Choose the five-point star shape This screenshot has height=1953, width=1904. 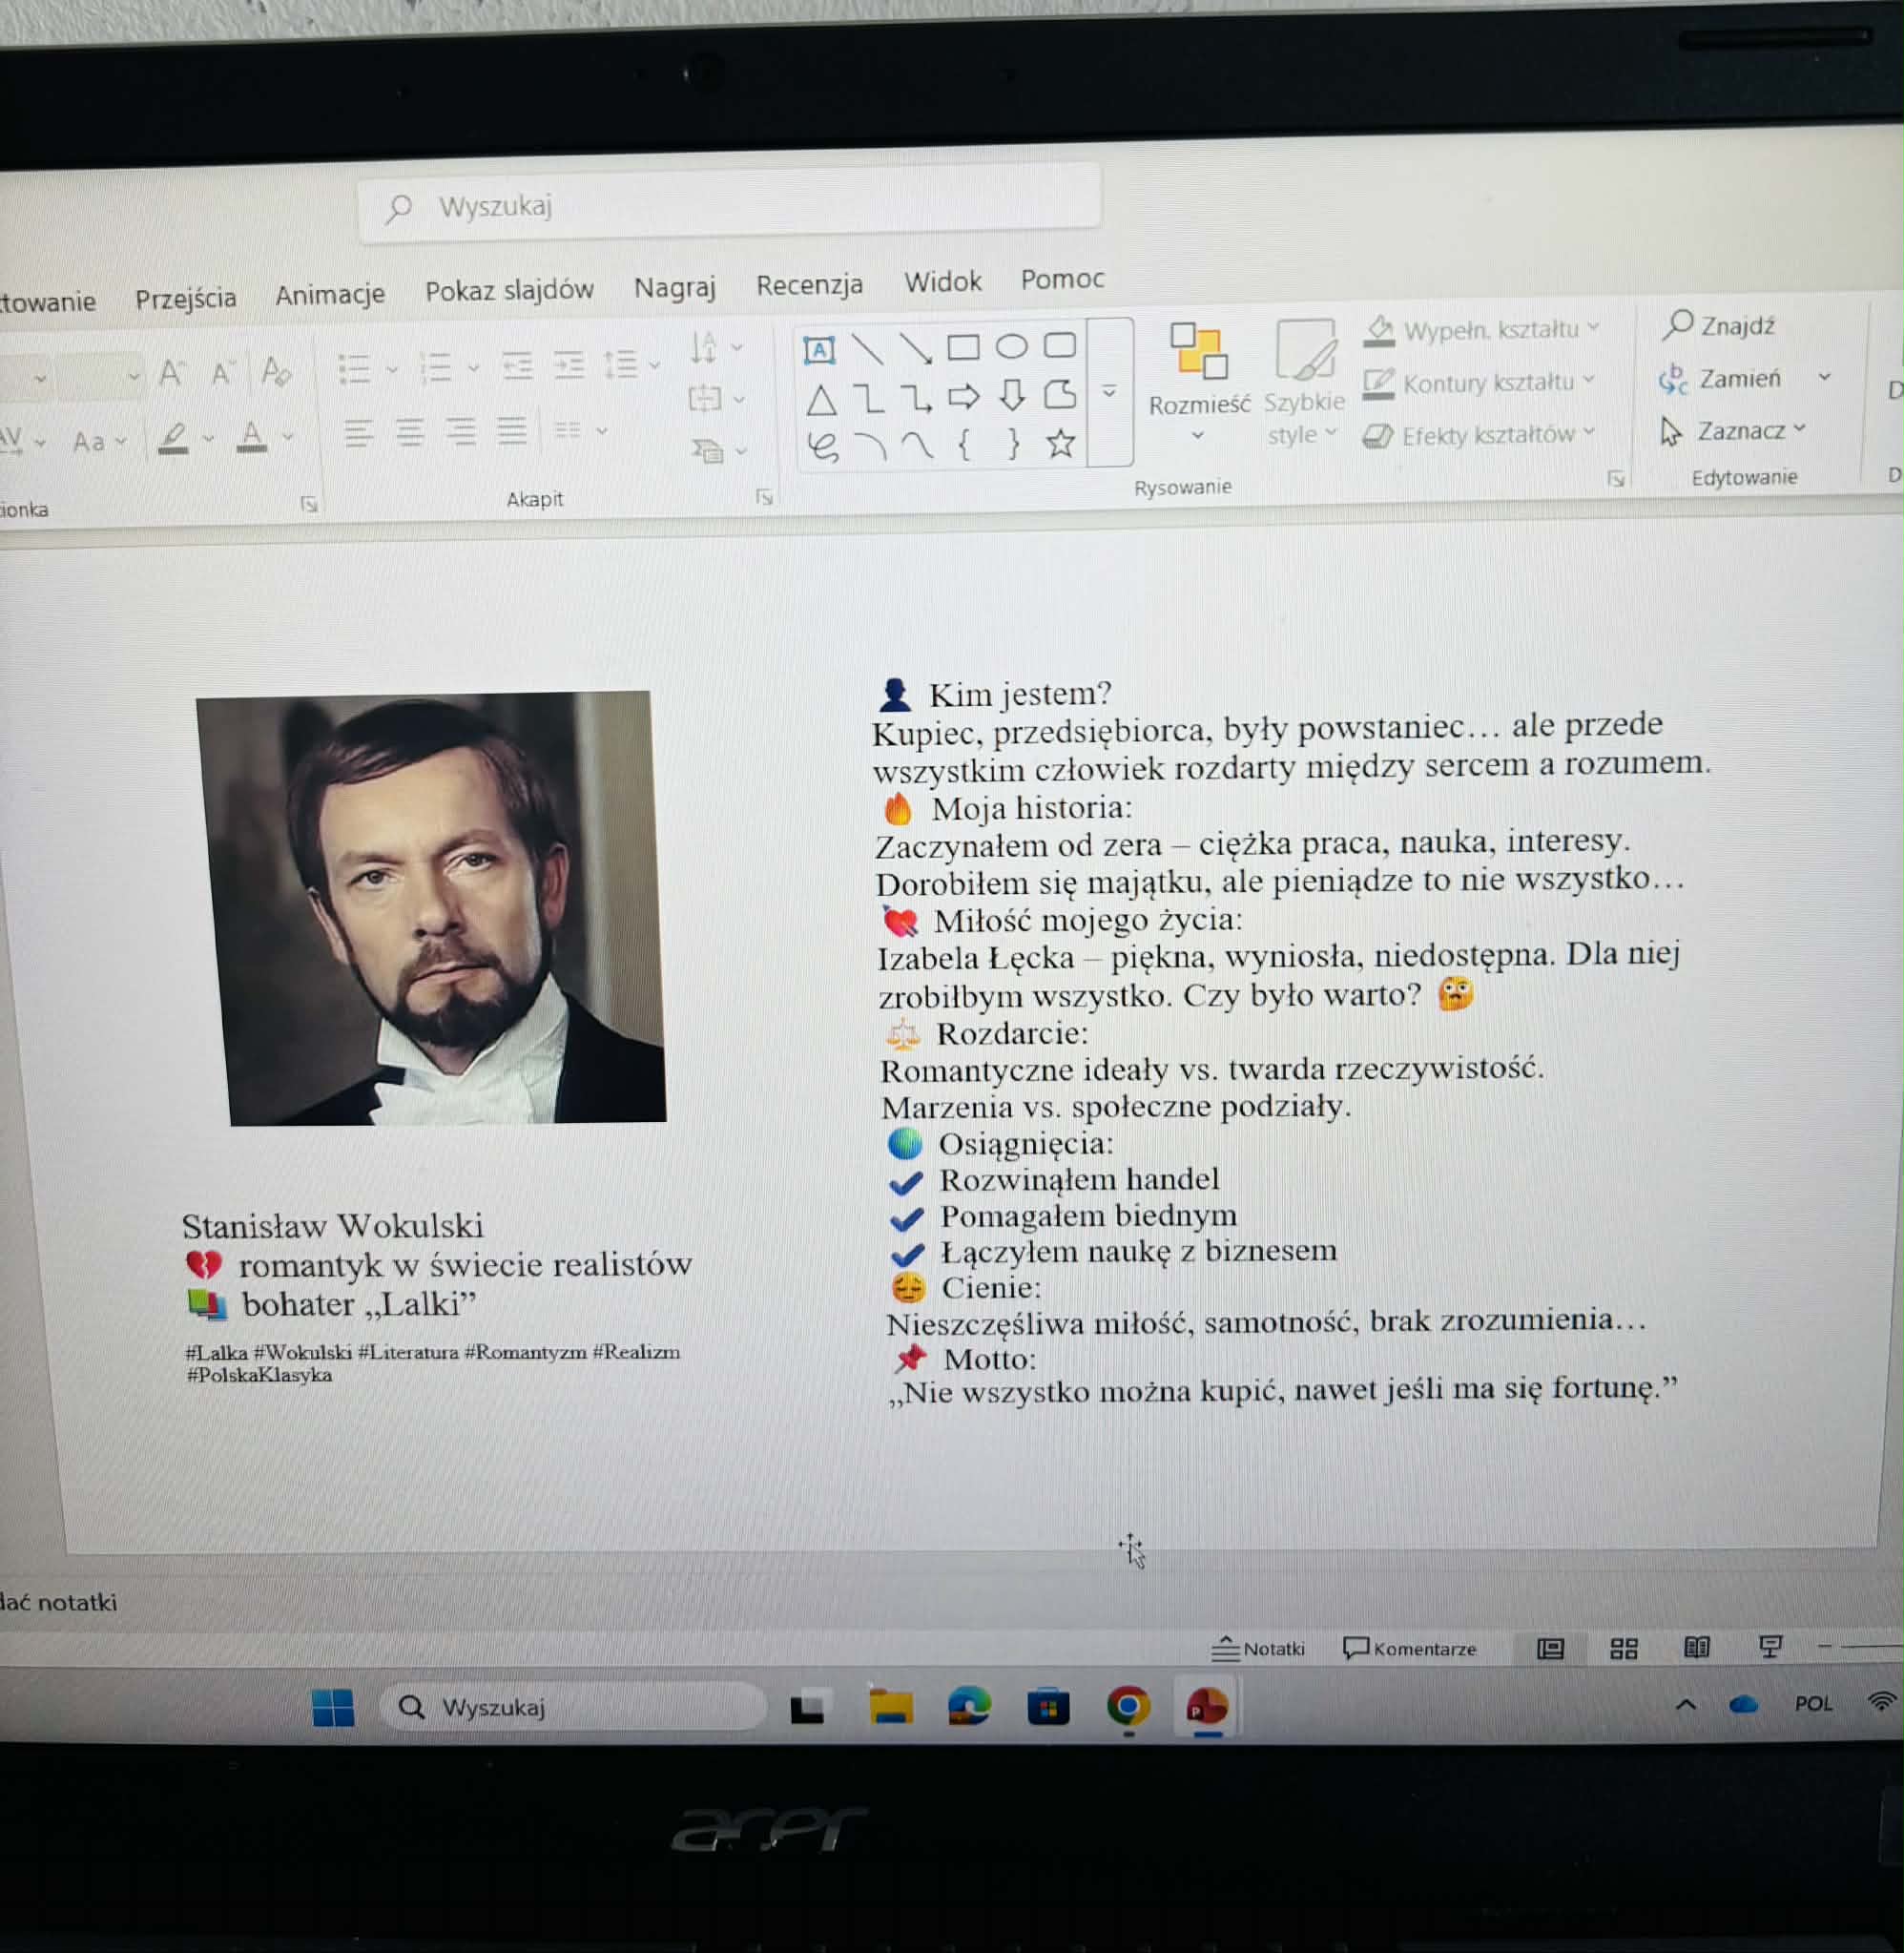pos(1060,443)
